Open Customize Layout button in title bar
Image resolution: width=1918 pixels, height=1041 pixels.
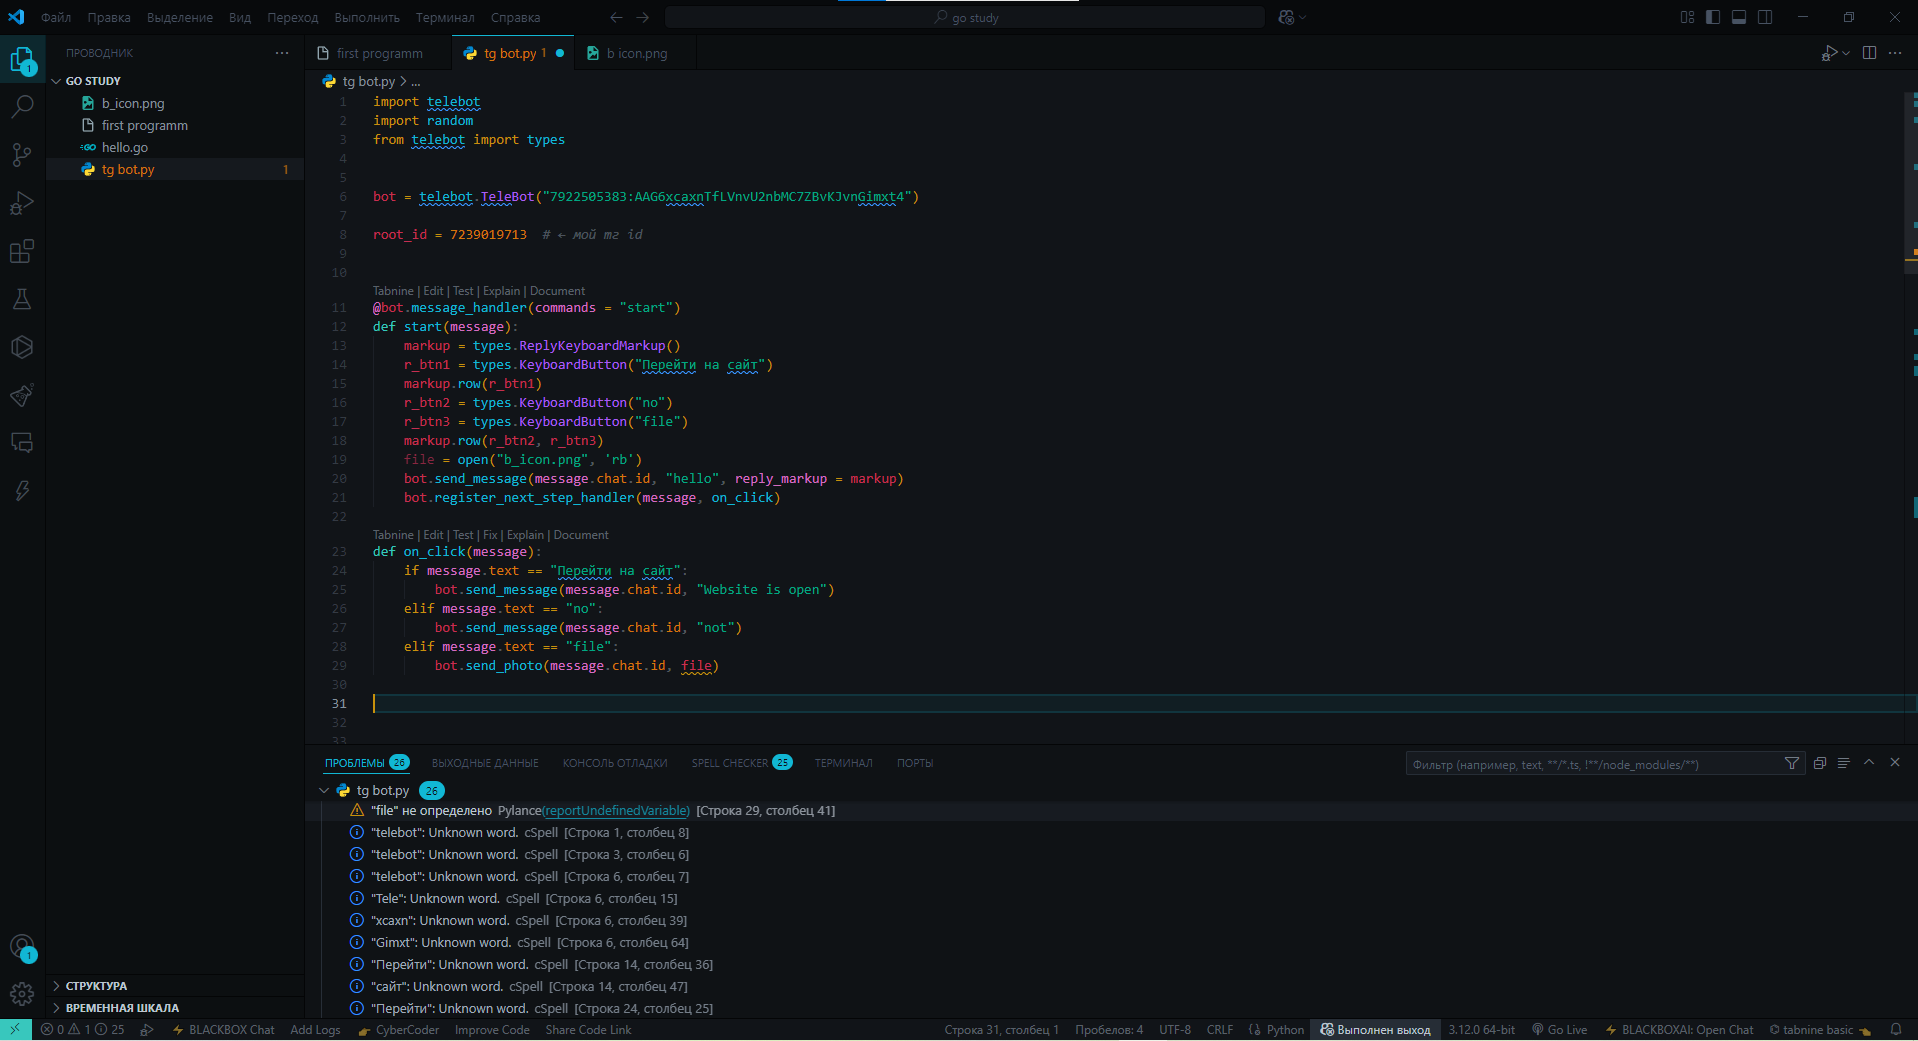click(x=1687, y=17)
